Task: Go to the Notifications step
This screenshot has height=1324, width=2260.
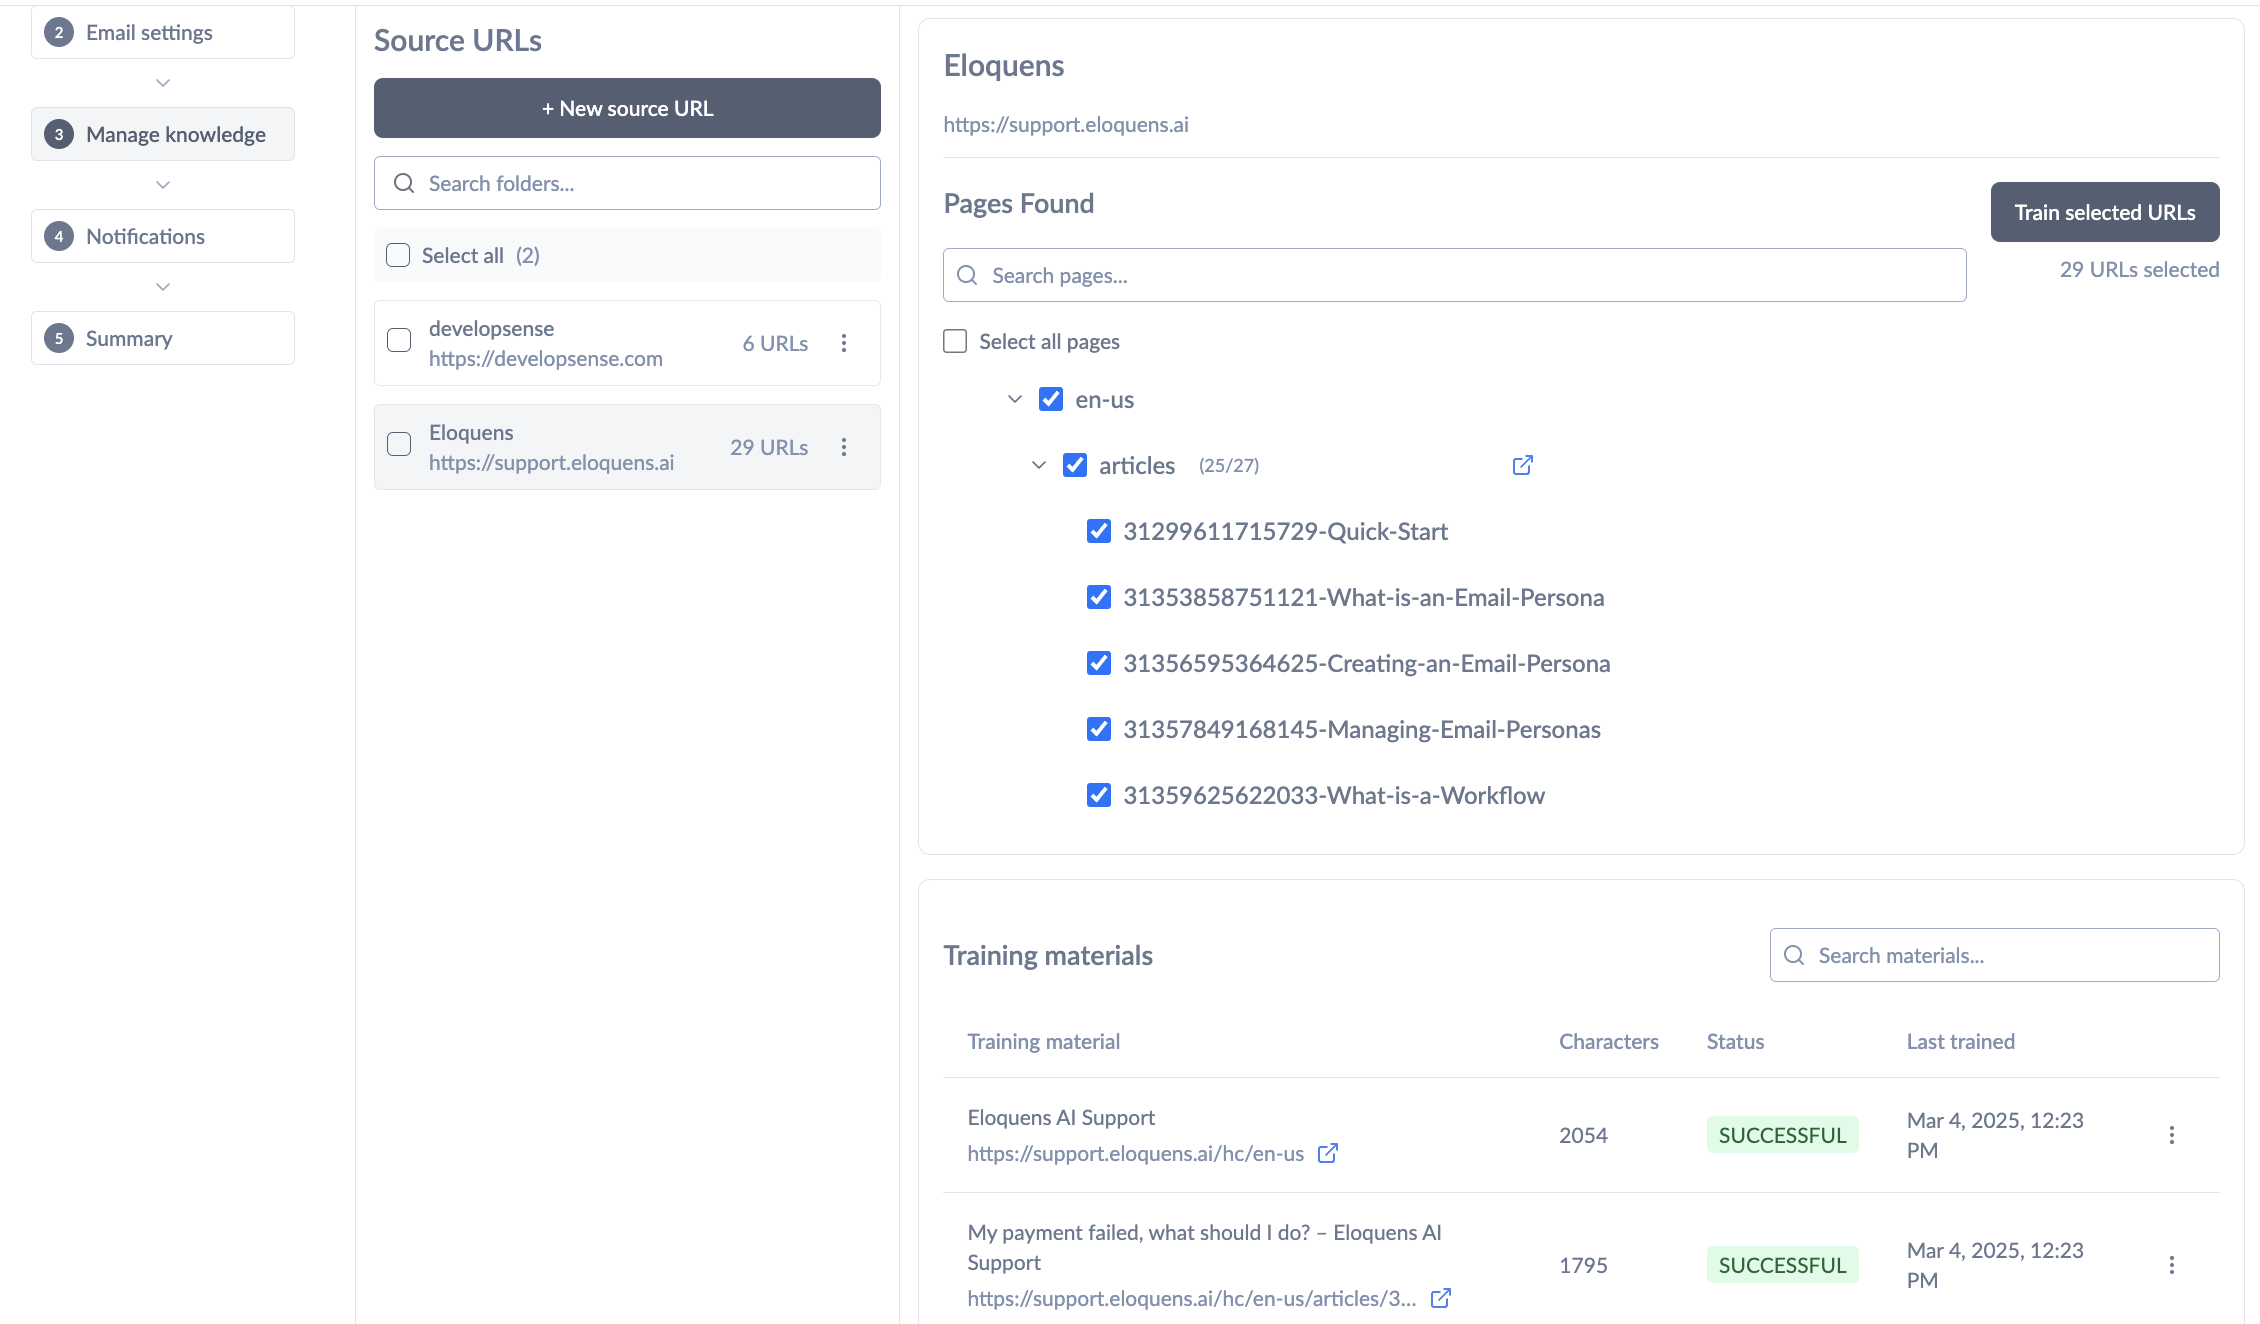Action: (163, 236)
